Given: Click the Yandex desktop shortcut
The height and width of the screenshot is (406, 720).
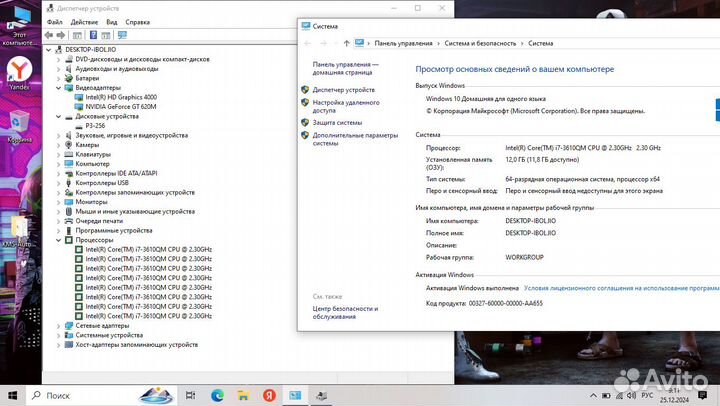Looking at the screenshot, I should pos(19,73).
